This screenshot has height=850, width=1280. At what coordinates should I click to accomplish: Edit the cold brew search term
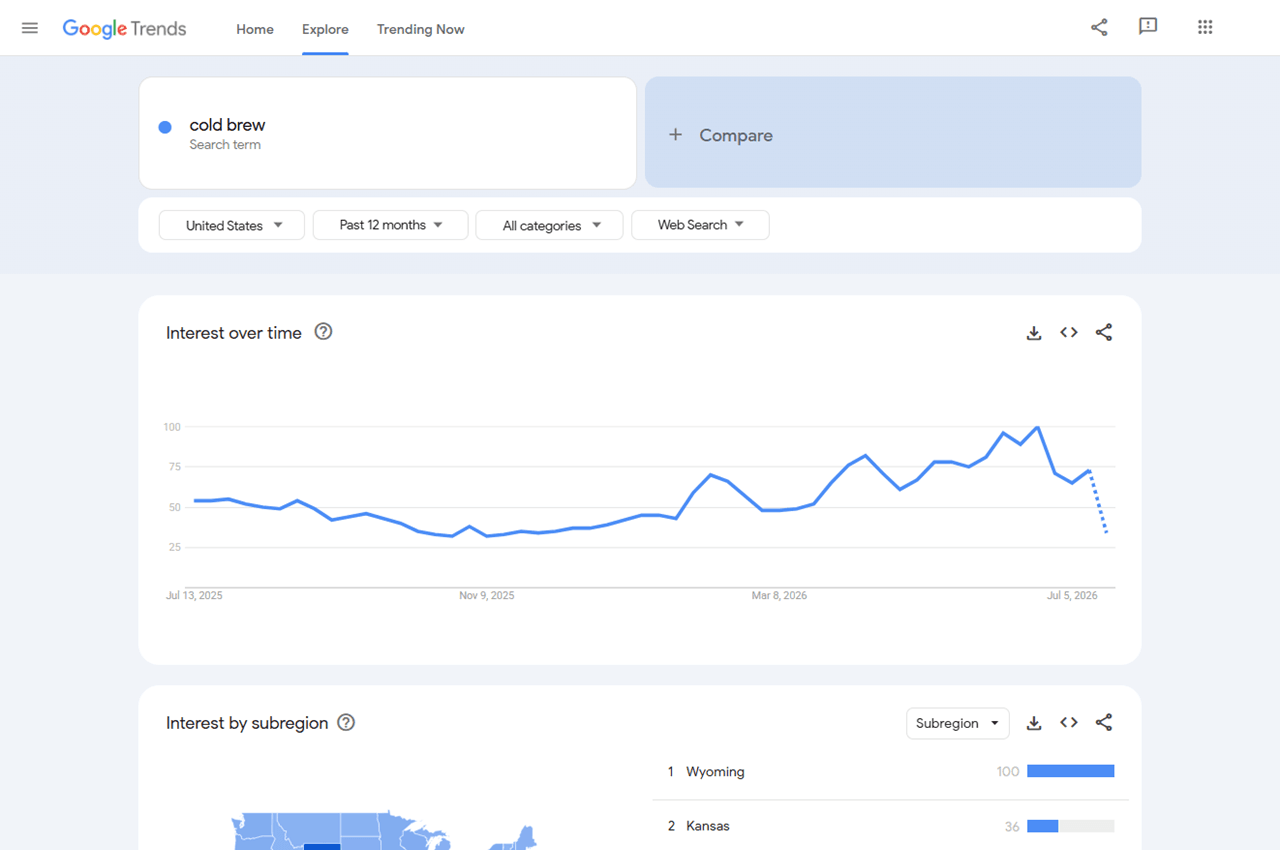coord(387,132)
